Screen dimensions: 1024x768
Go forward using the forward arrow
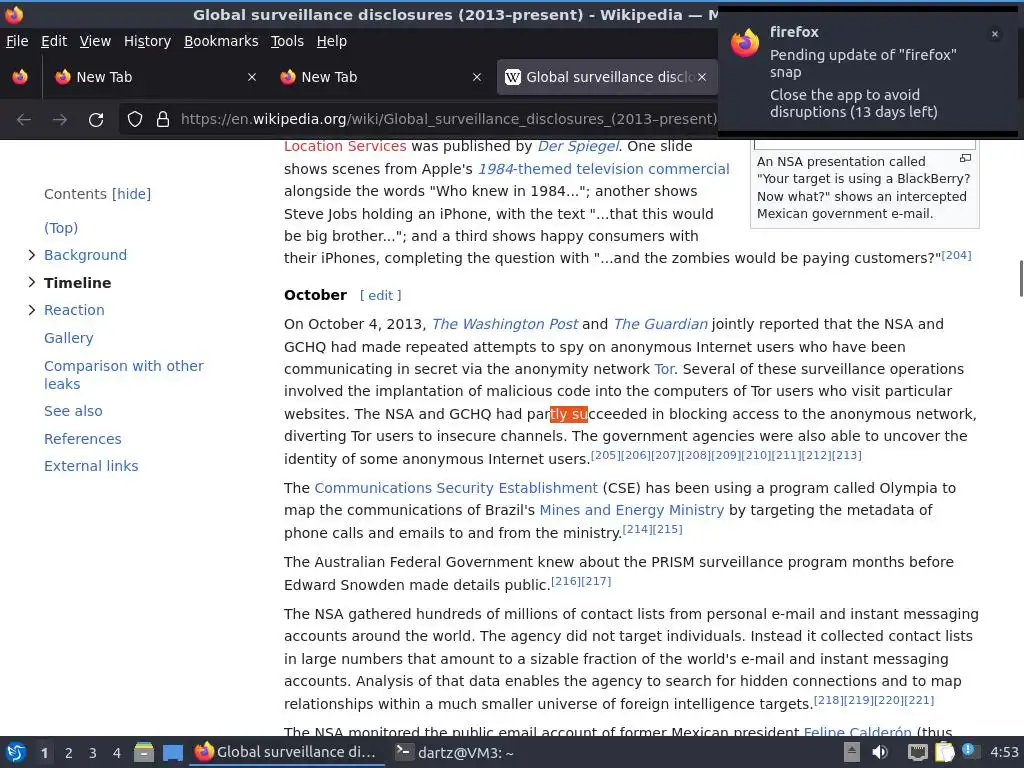click(x=60, y=120)
